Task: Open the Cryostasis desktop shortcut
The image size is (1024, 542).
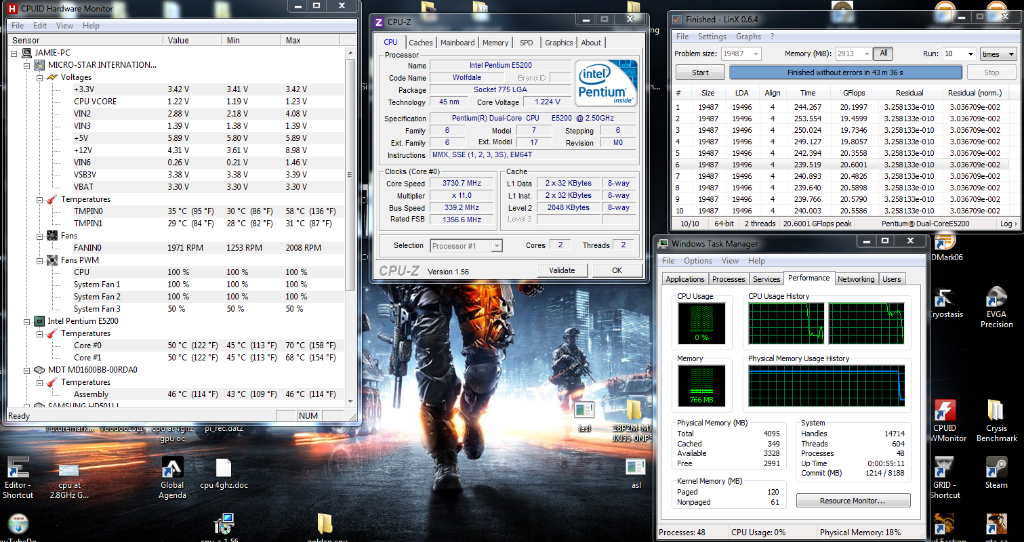Action: point(944,304)
